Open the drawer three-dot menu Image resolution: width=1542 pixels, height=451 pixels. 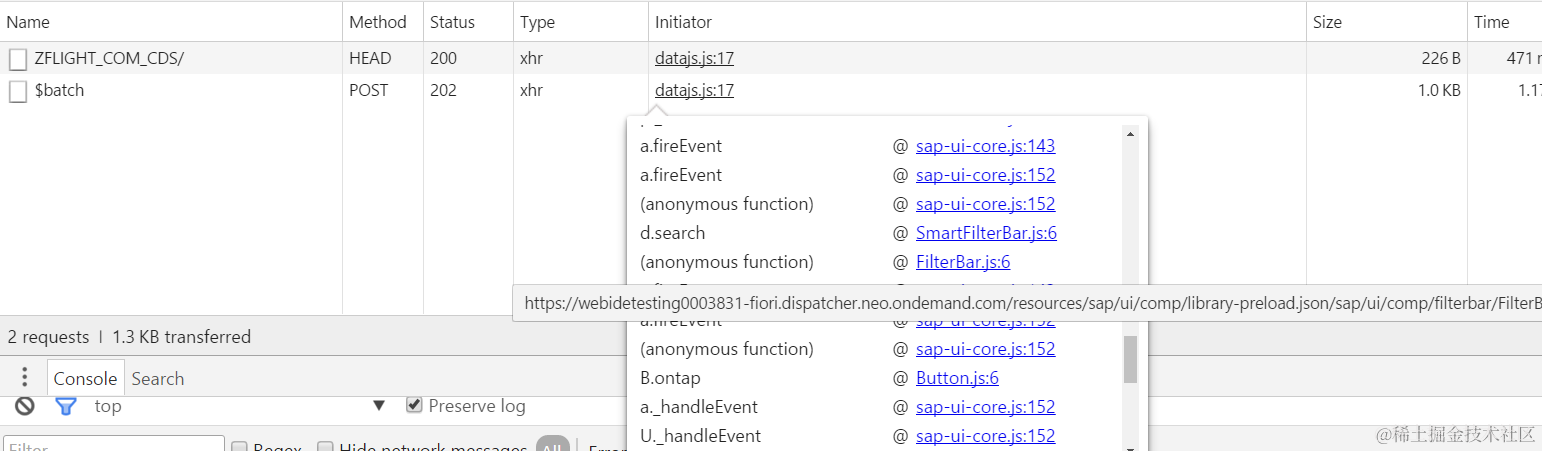[x=25, y=378]
